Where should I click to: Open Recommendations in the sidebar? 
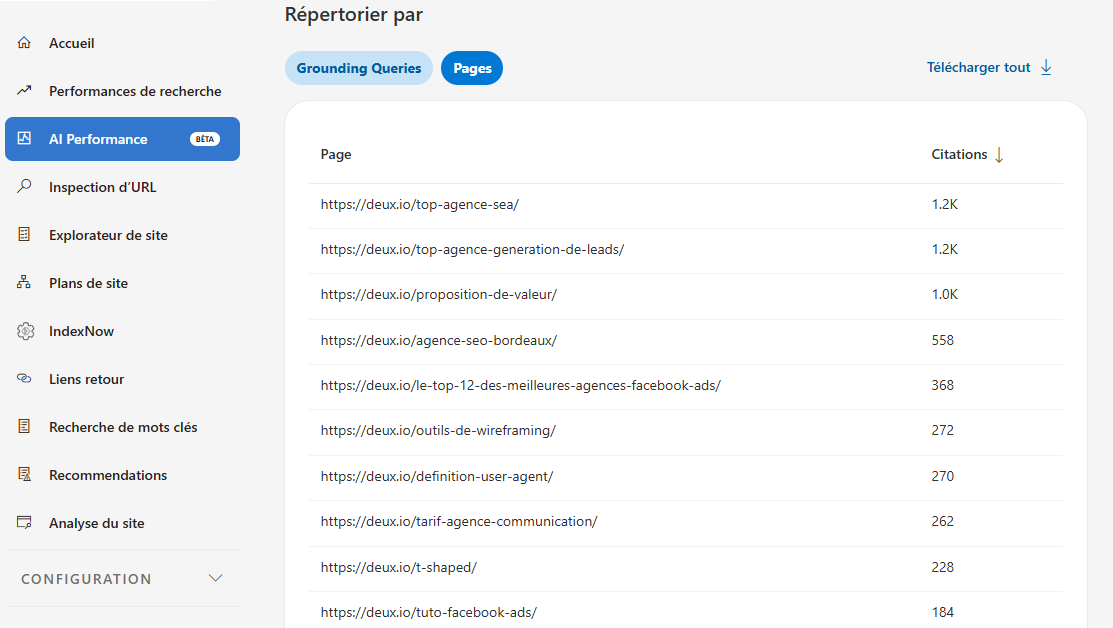click(x=108, y=475)
